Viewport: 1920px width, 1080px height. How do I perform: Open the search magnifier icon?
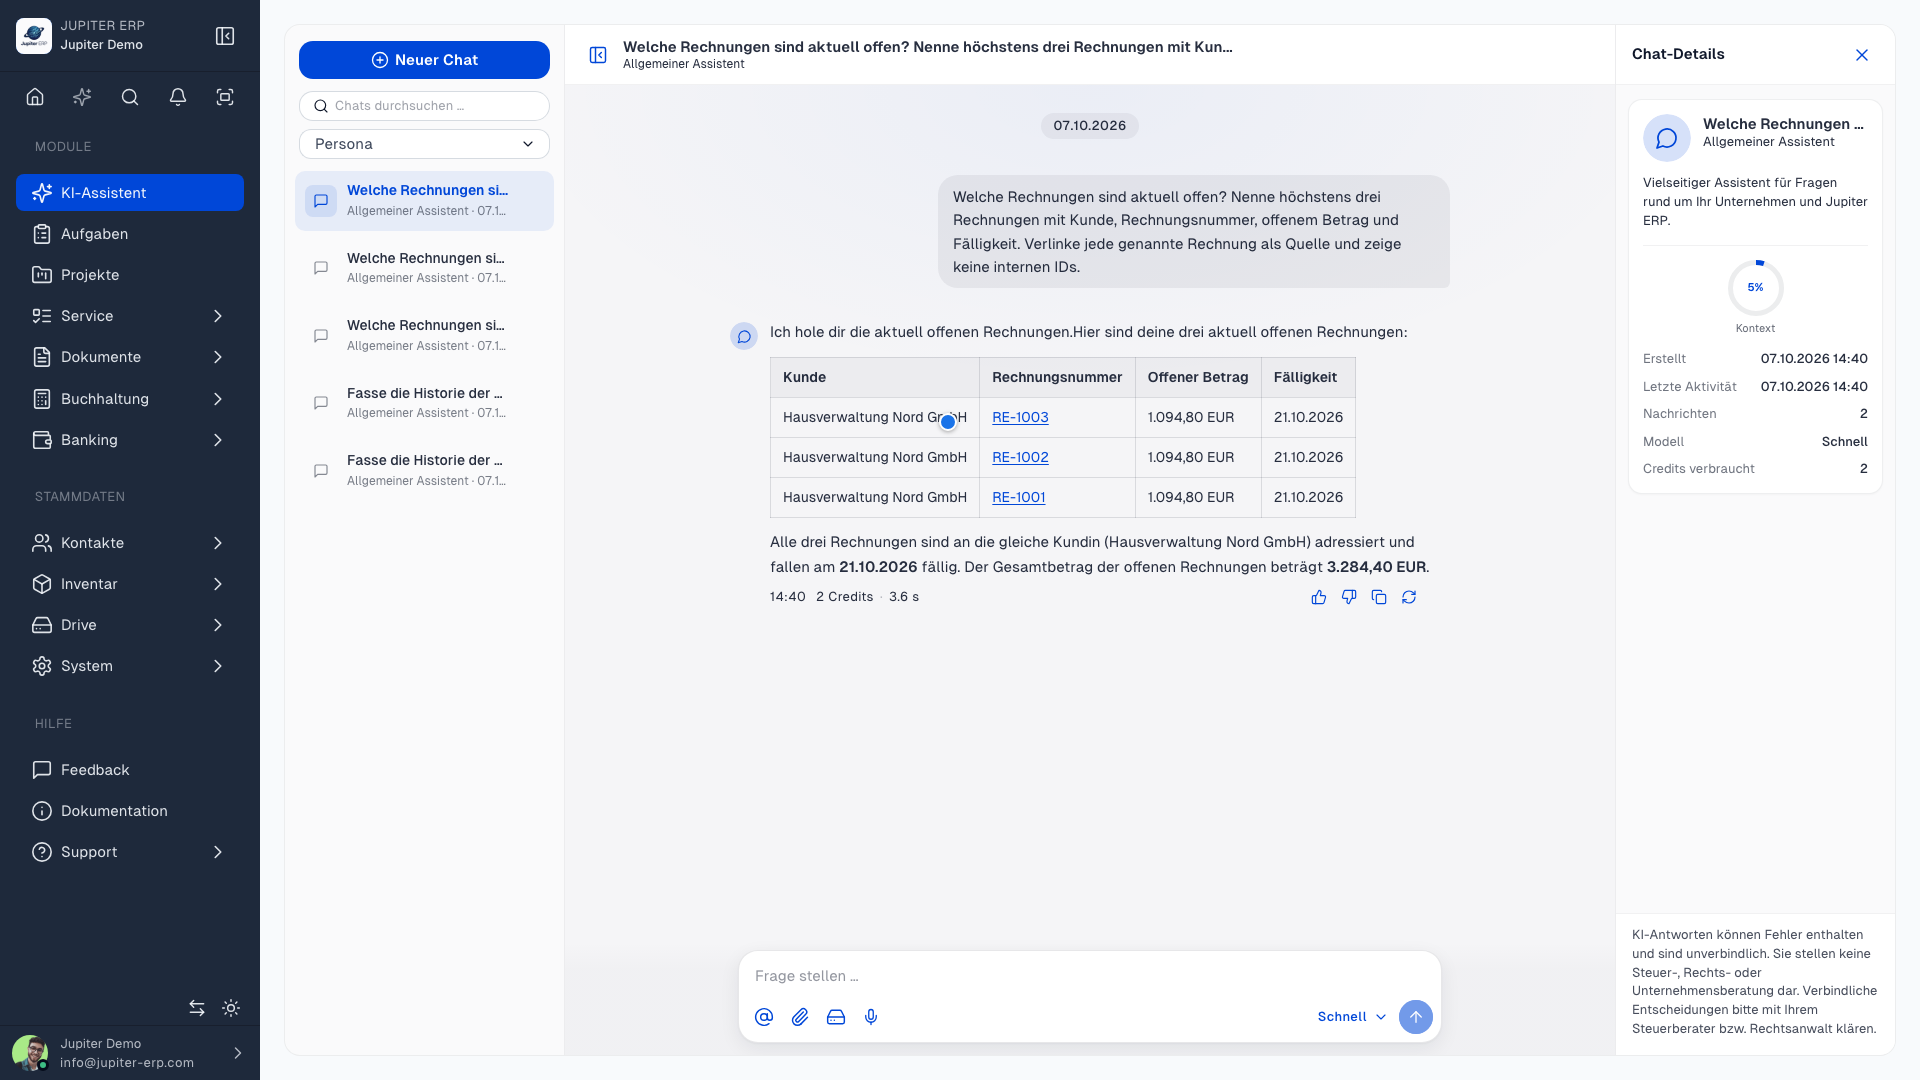coord(130,97)
